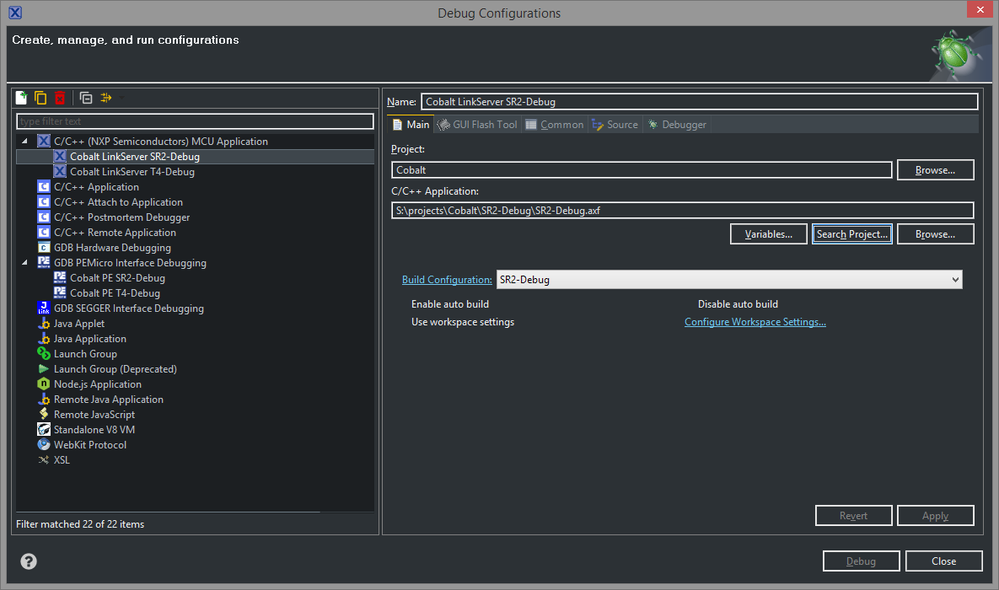Image resolution: width=999 pixels, height=590 pixels.
Task: Click the Java Applet icon
Action: pos(43,324)
